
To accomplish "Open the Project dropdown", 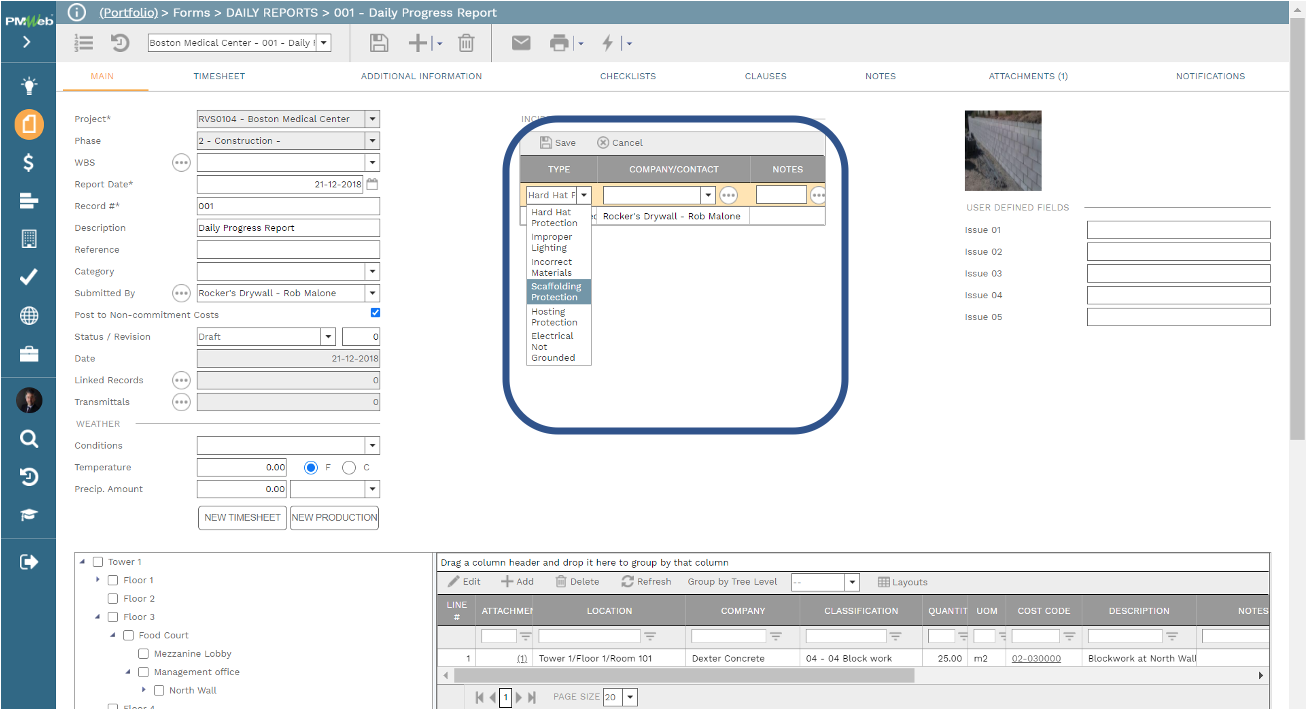I will pyautogui.click(x=372, y=119).
